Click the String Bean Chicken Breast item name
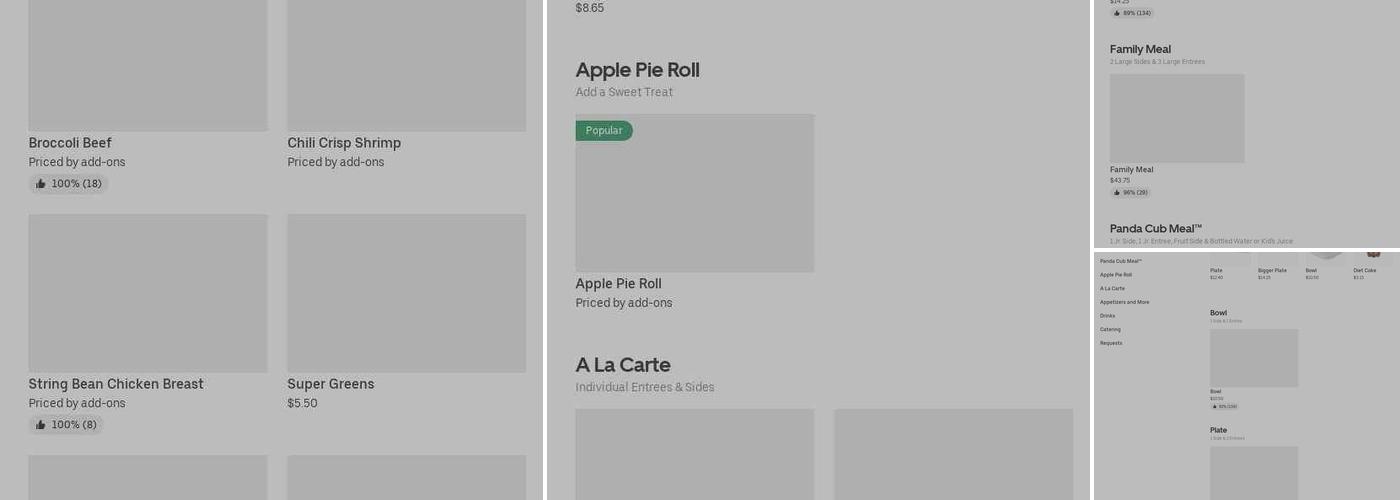 tap(116, 384)
